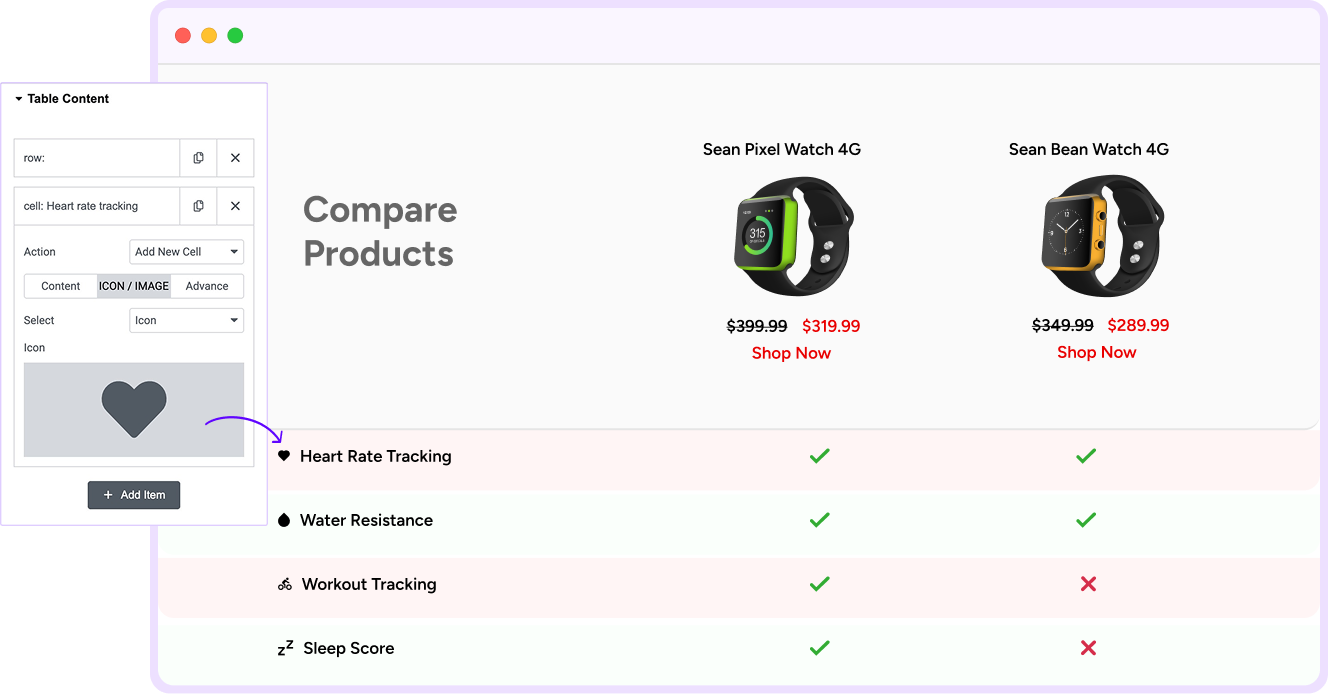Collapse the Table Content section
The image size is (1328, 694).
click(x=19, y=99)
